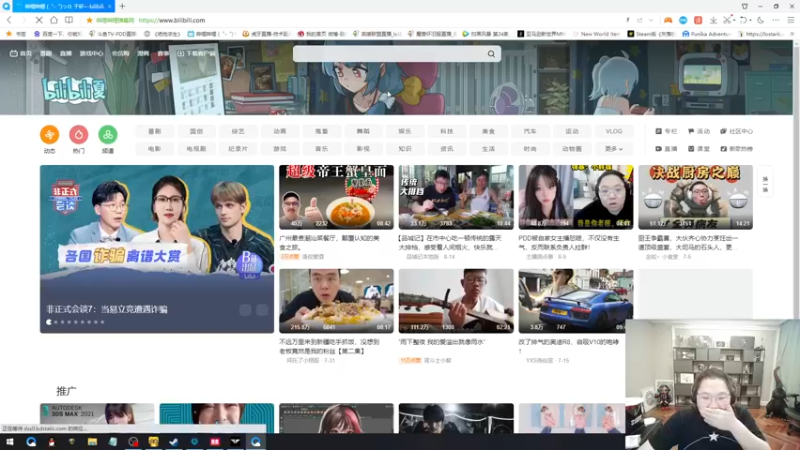Open the 生活 category
The image size is (800, 450).
[488, 148]
